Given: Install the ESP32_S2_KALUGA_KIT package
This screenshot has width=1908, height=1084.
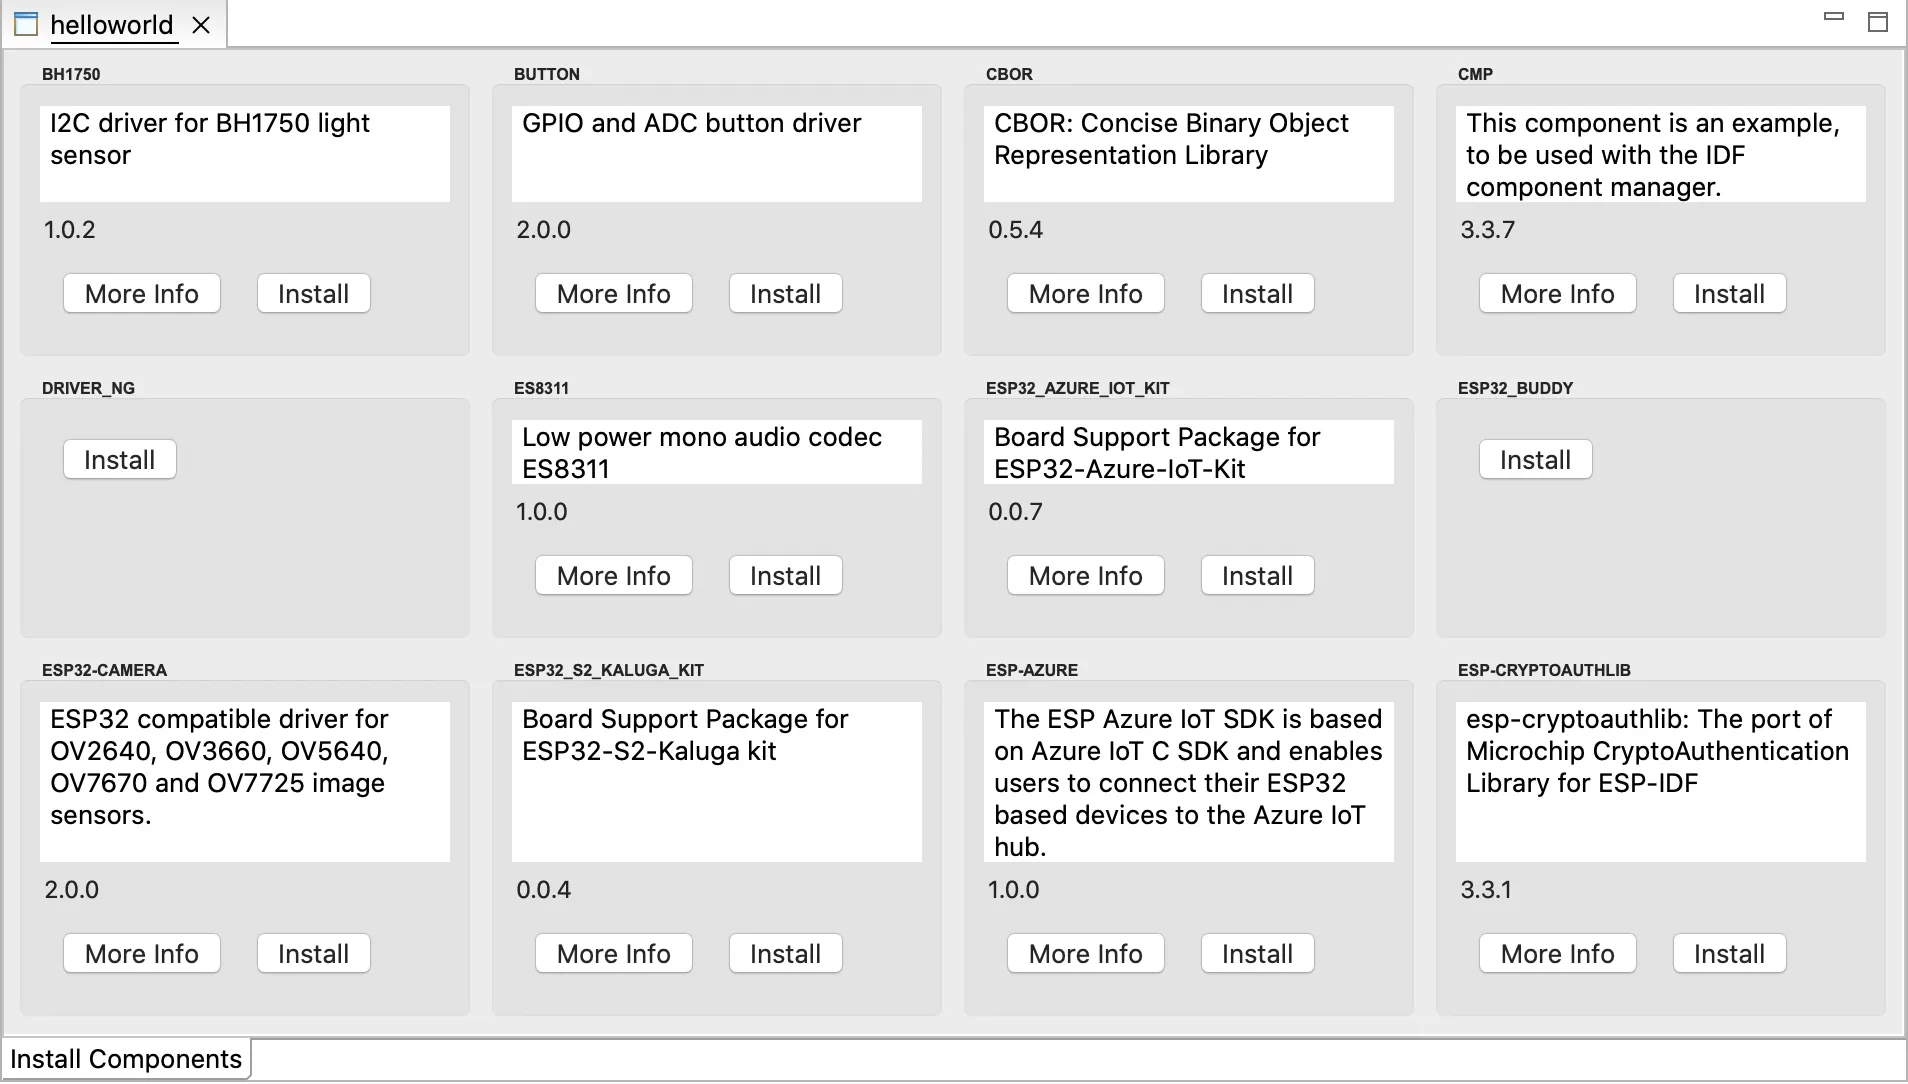Looking at the screenshot, I should coord(785,954).
